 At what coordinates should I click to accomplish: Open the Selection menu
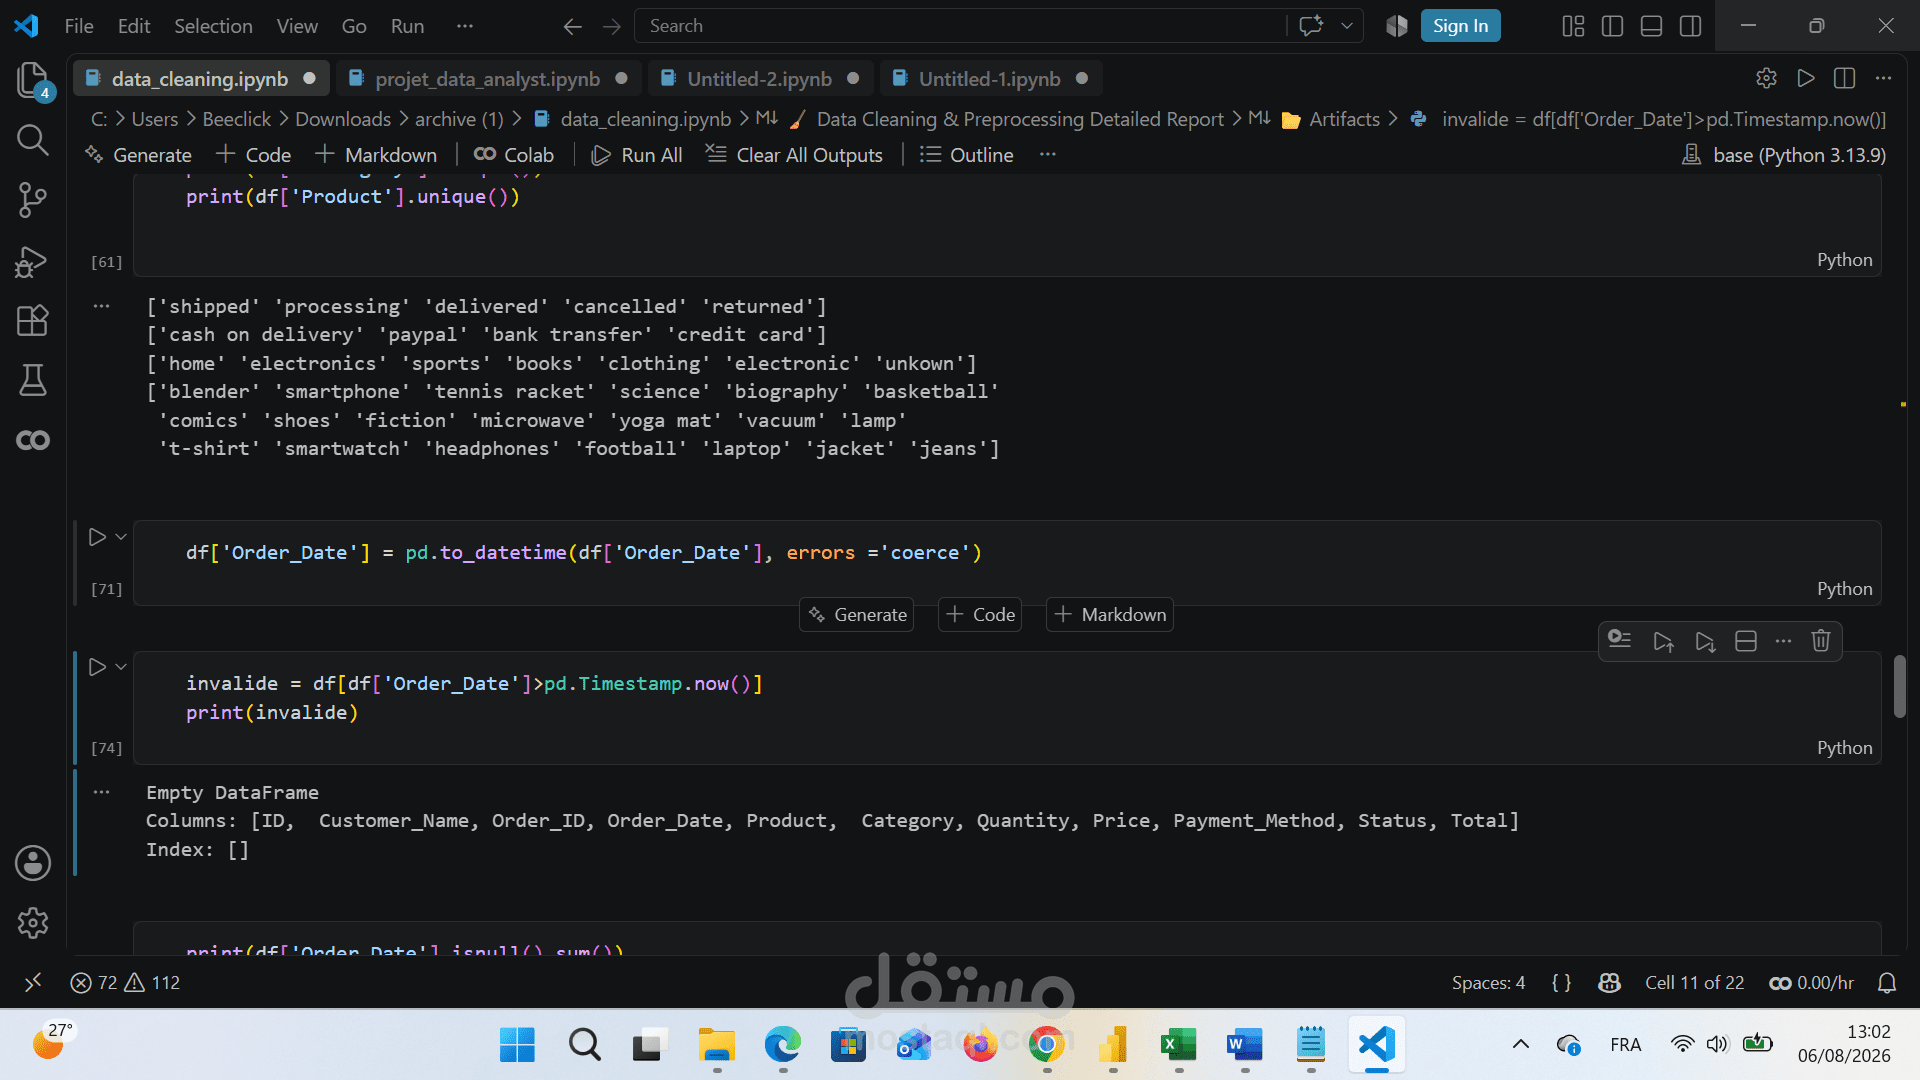[x=213, y=26]
